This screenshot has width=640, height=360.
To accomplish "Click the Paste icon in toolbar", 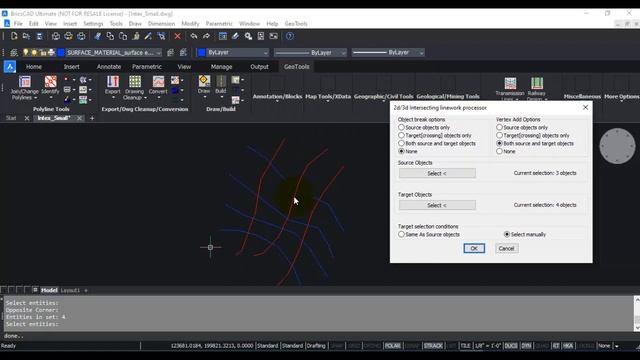I will (x=123, y=36).
